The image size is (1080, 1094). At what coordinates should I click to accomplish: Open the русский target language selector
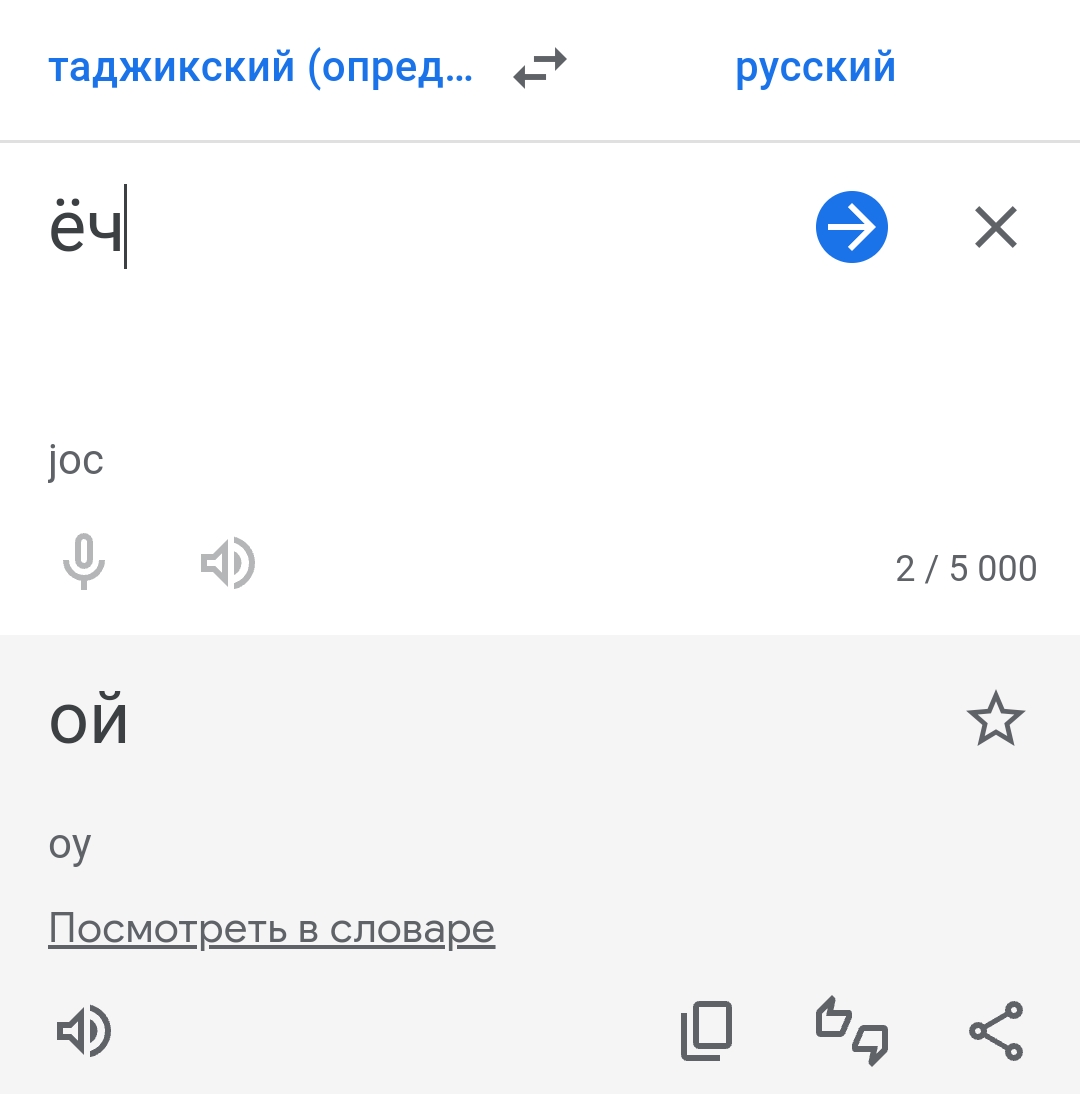(815, 68)
